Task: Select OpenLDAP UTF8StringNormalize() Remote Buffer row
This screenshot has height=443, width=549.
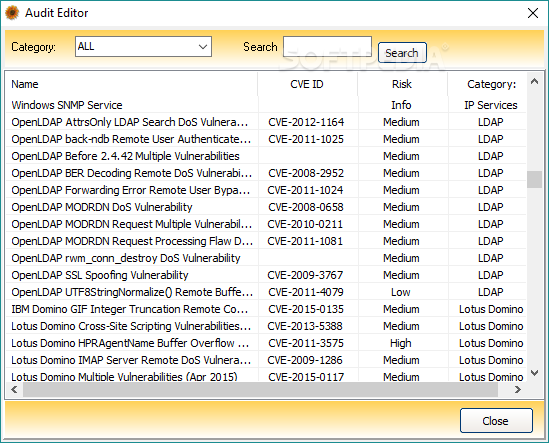Action: 266,292
